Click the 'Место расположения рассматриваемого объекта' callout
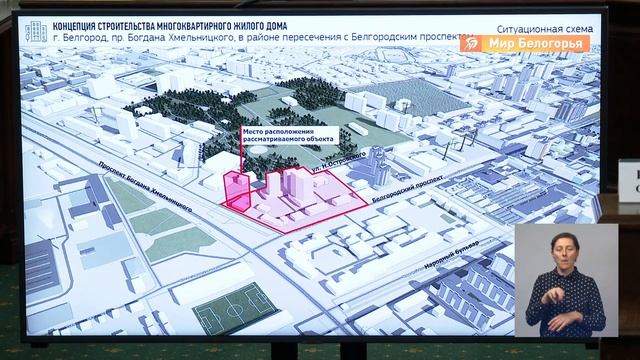640x360 pixels. point(290,136)
